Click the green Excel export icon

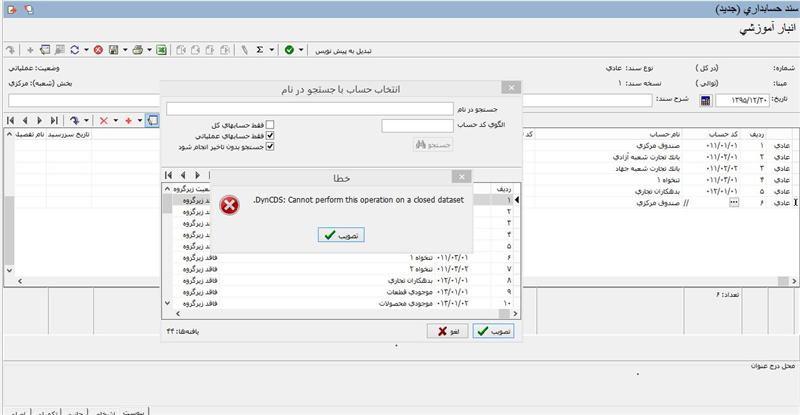tap(160, 49)
